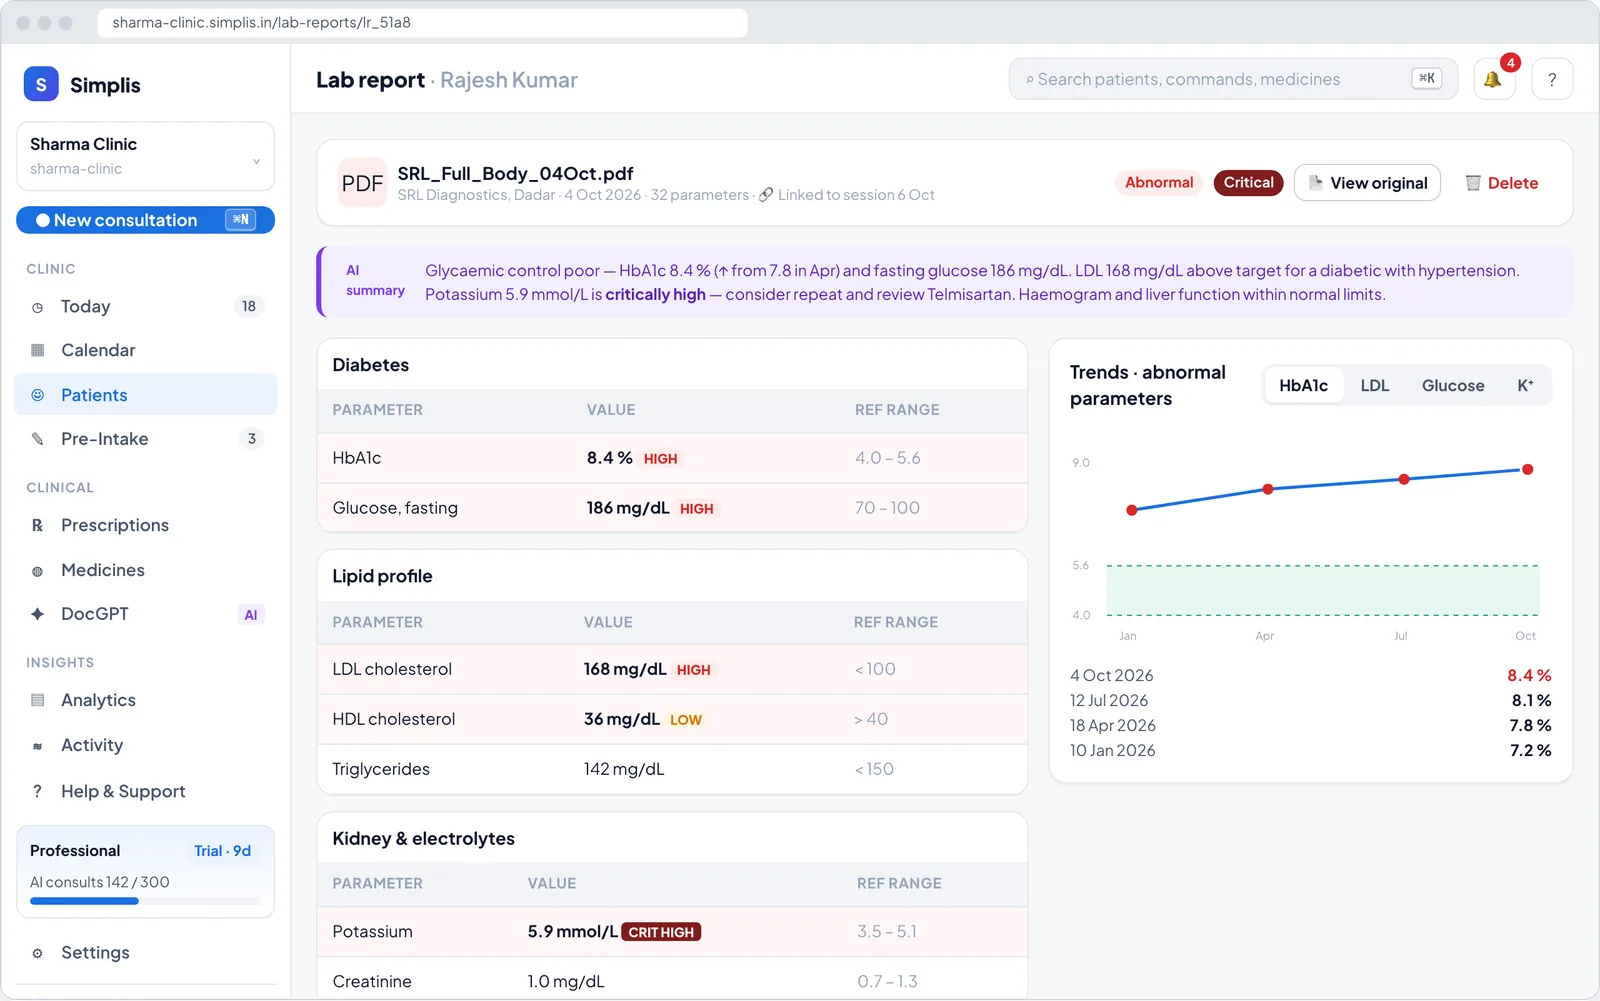This screenshot has height=1001, width=1600.
Task: Click the Simplis logo icon
Action: (x=41, y=85)
